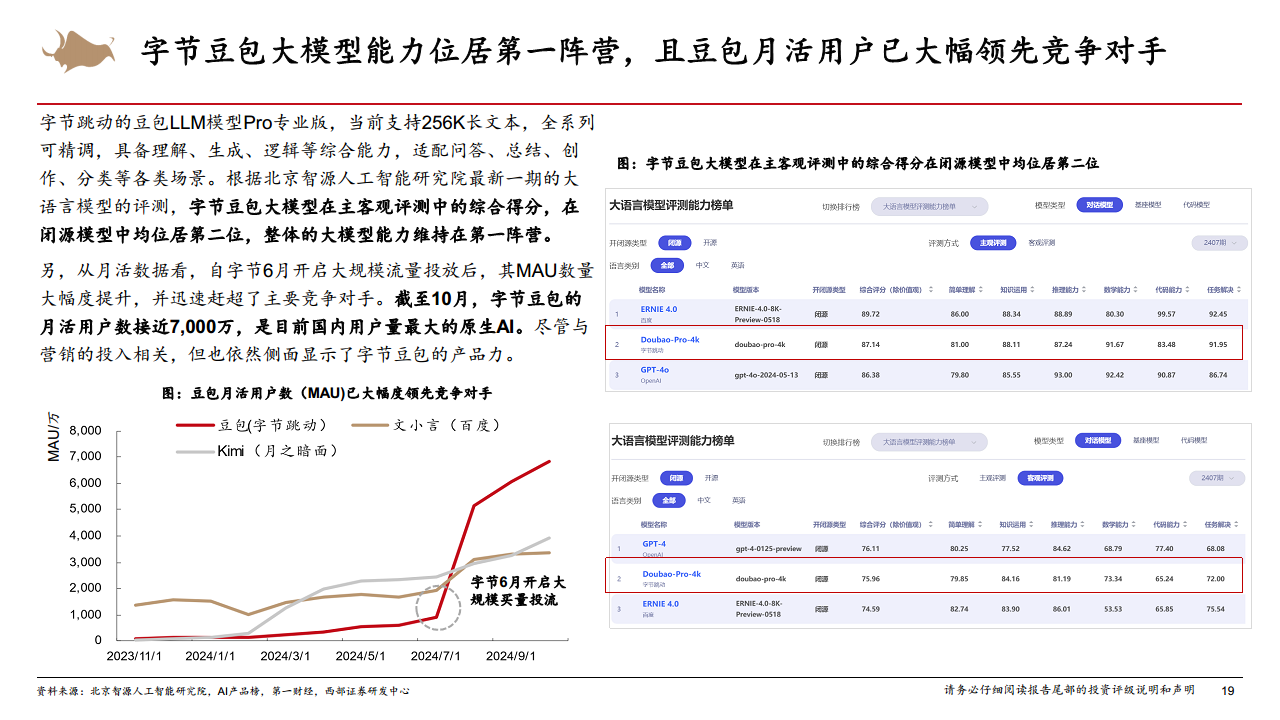Click red 豆包(字节跳动) legend line
The image size is (1280, 720).
pos(195,425)
